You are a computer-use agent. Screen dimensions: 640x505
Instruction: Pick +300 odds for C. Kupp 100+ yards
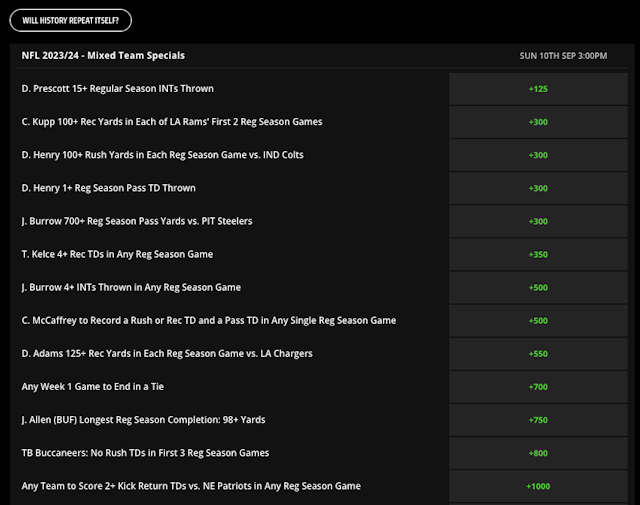point(538,122)
